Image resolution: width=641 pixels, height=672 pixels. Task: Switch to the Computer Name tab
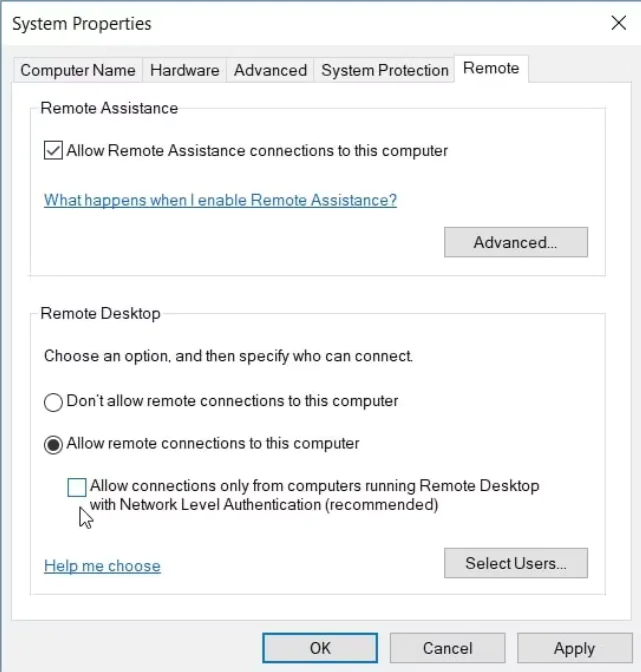point(77,70)
